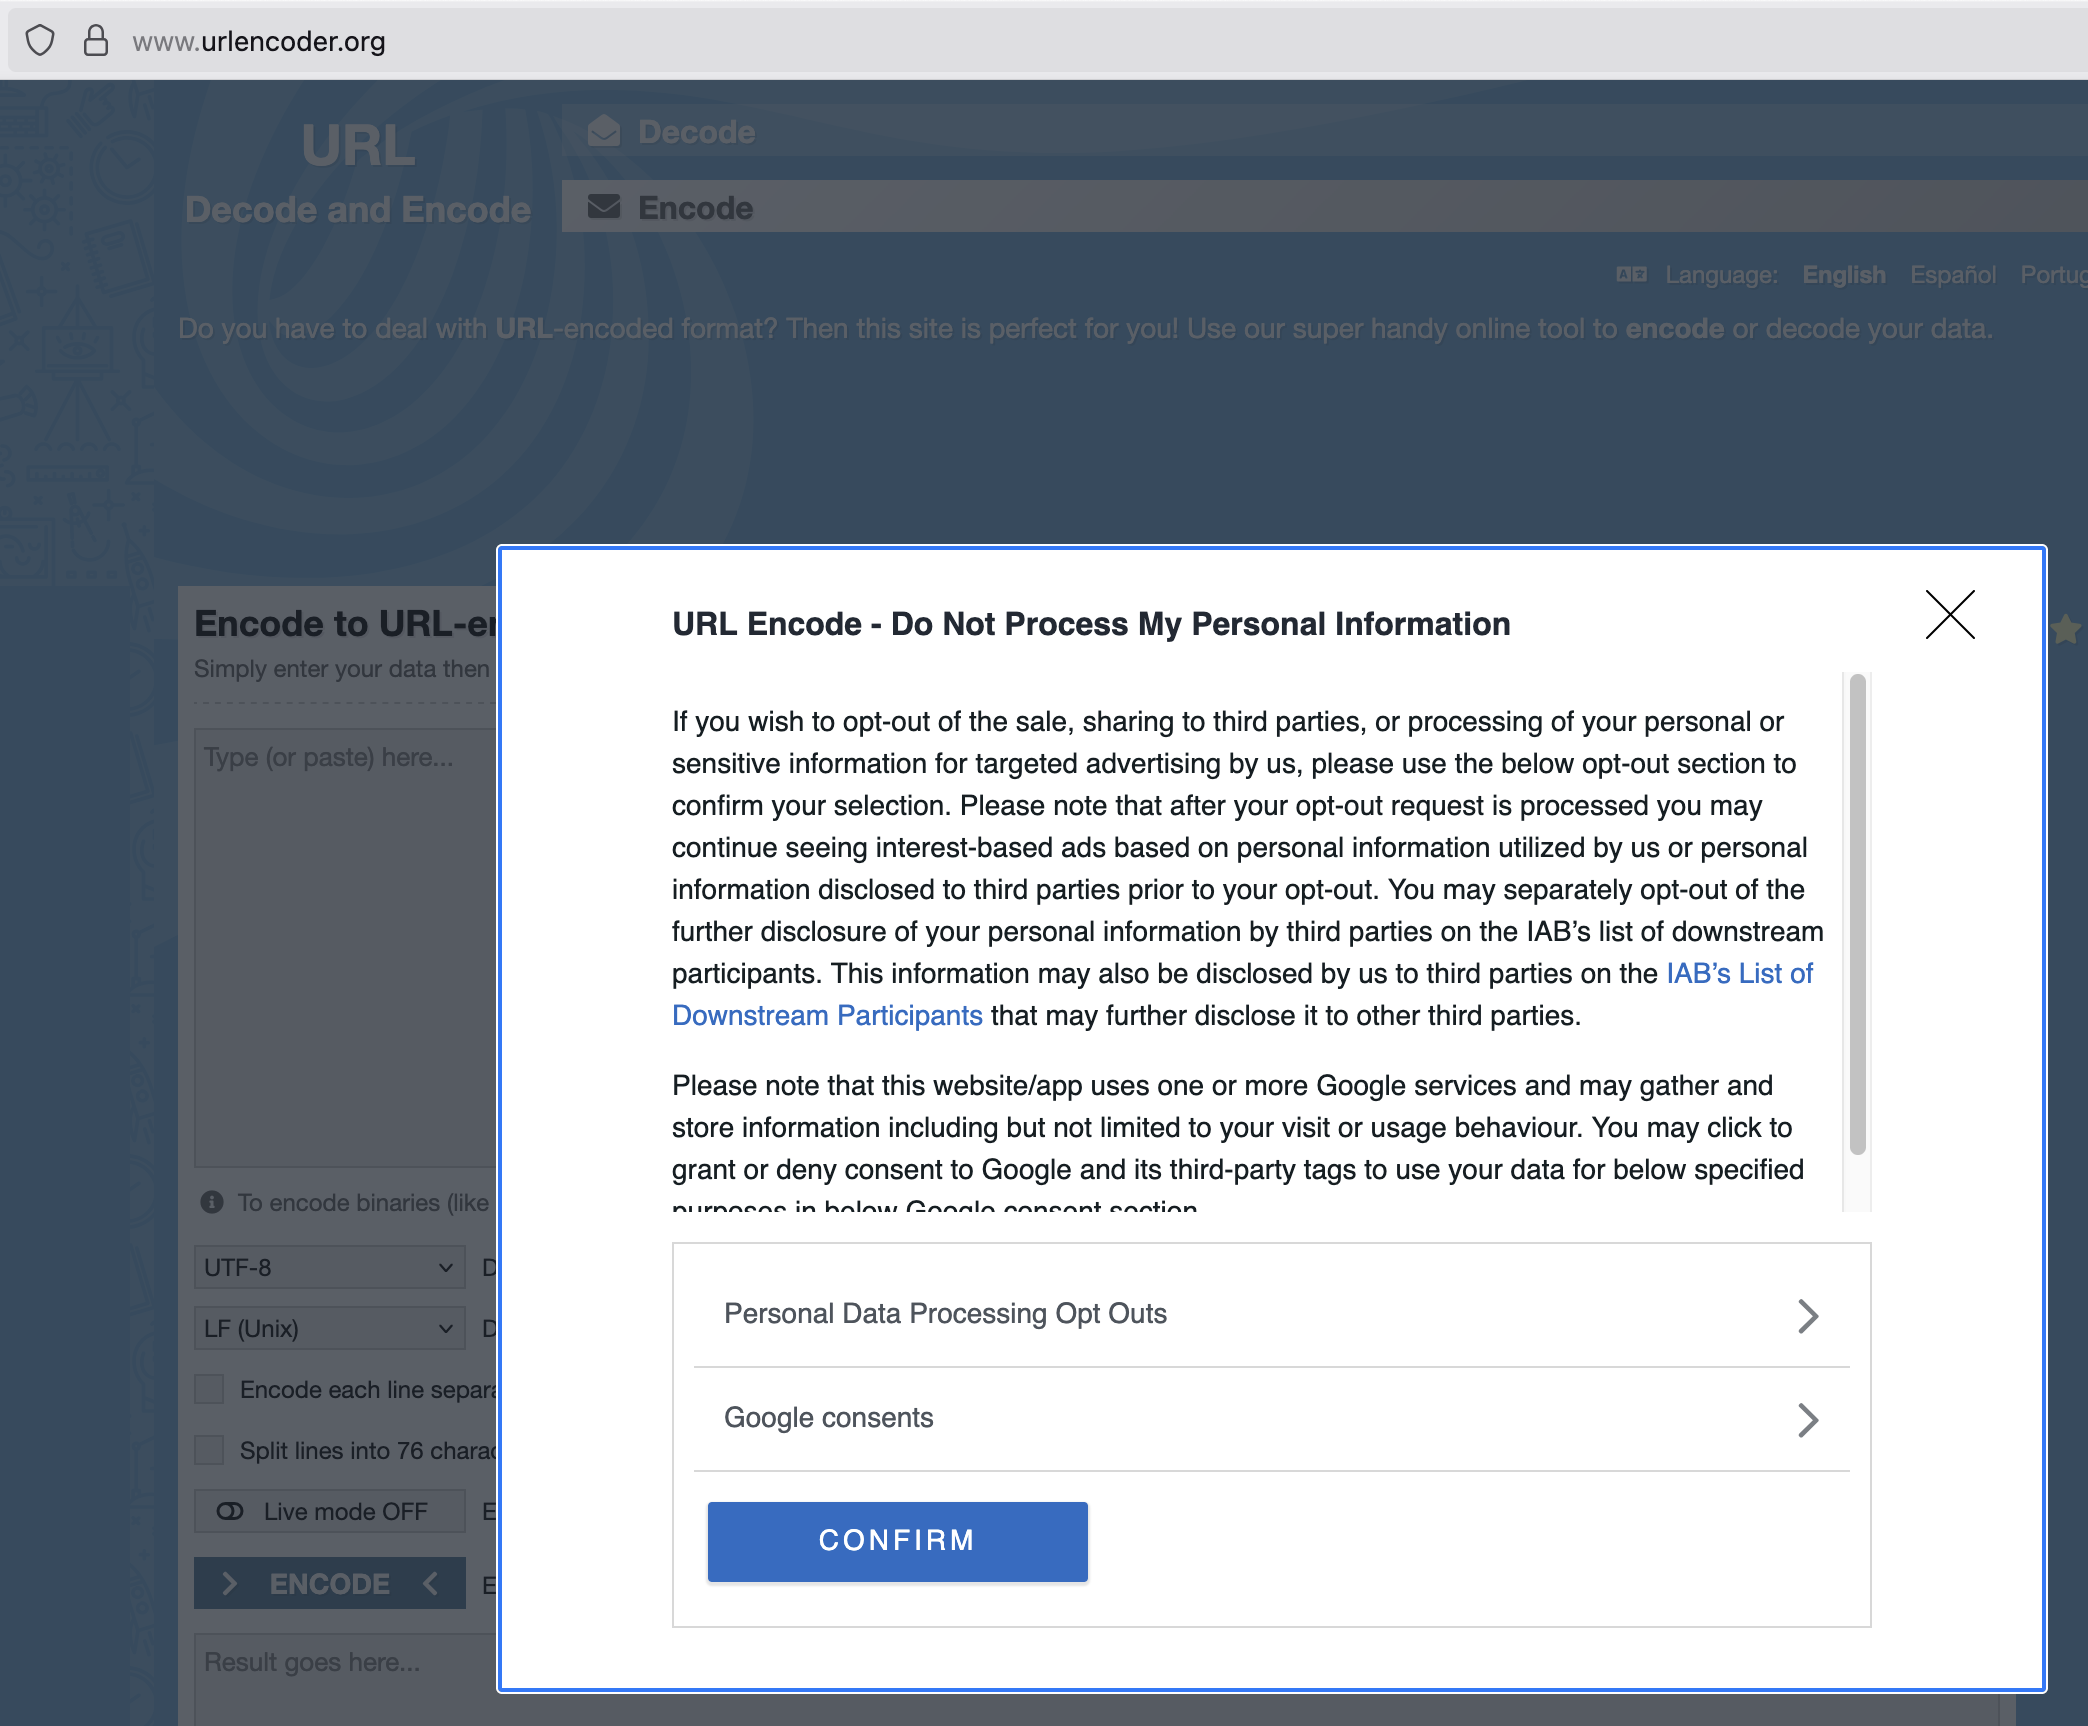Click the info icon next to encode binaries

click(212, 1202)
